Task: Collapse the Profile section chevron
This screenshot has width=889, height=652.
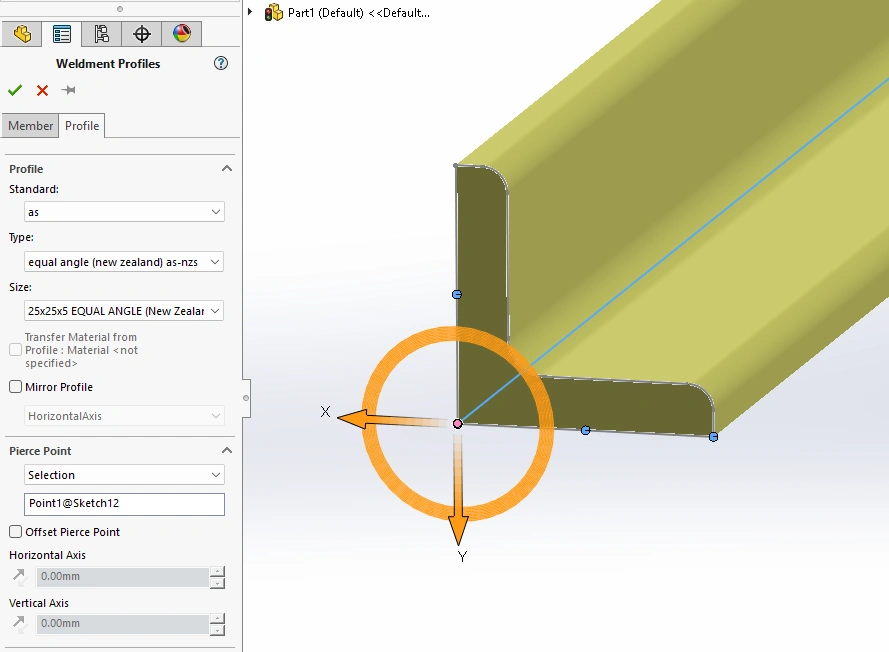Action: (x=227, y=168)
